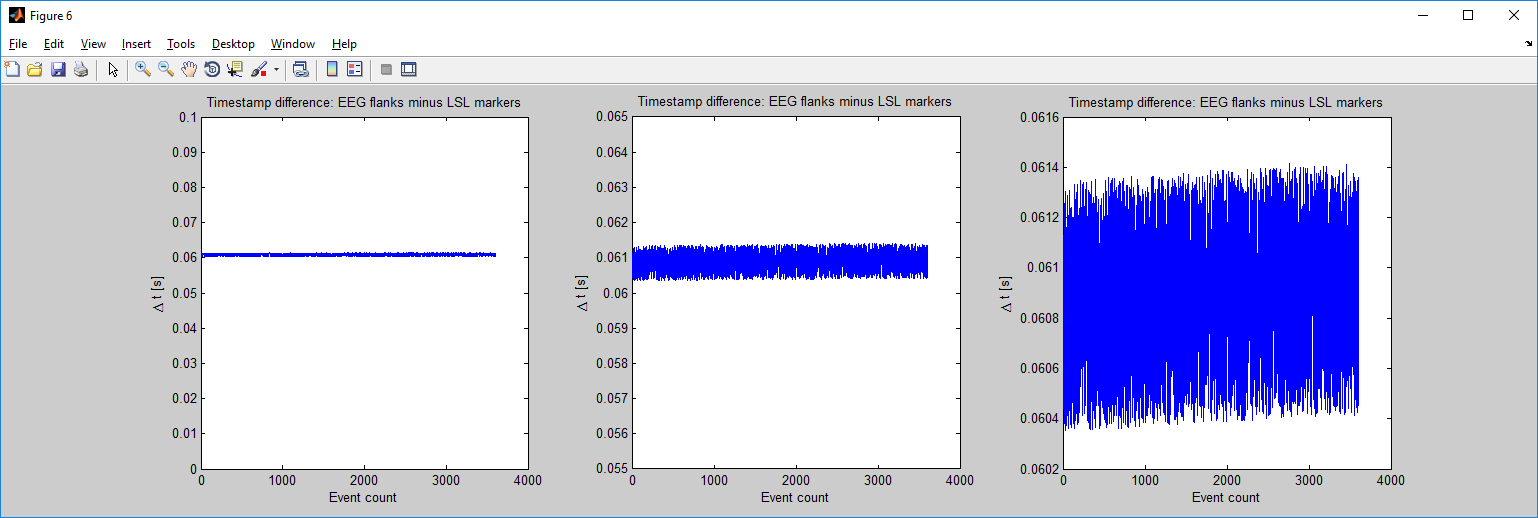
Task: Activate the Data Cursor tool
Action: (x=235, y=69)
